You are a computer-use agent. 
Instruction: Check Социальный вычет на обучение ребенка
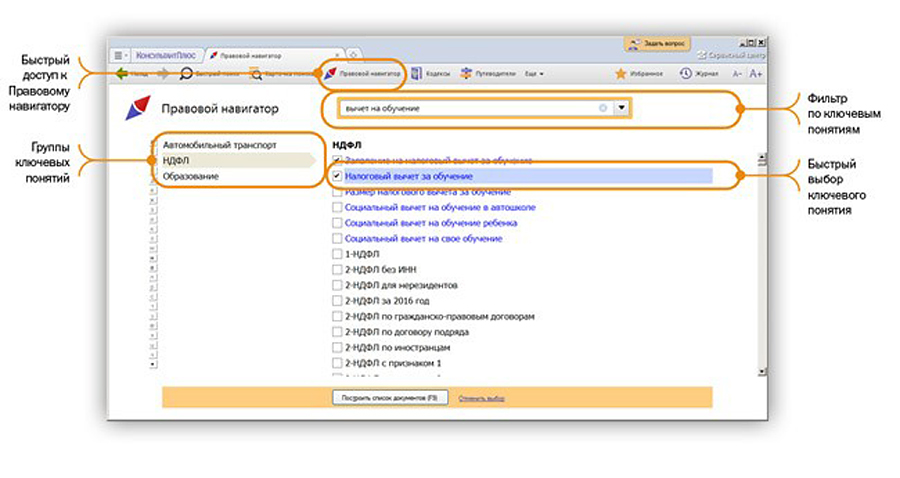[x=337, y=223]
